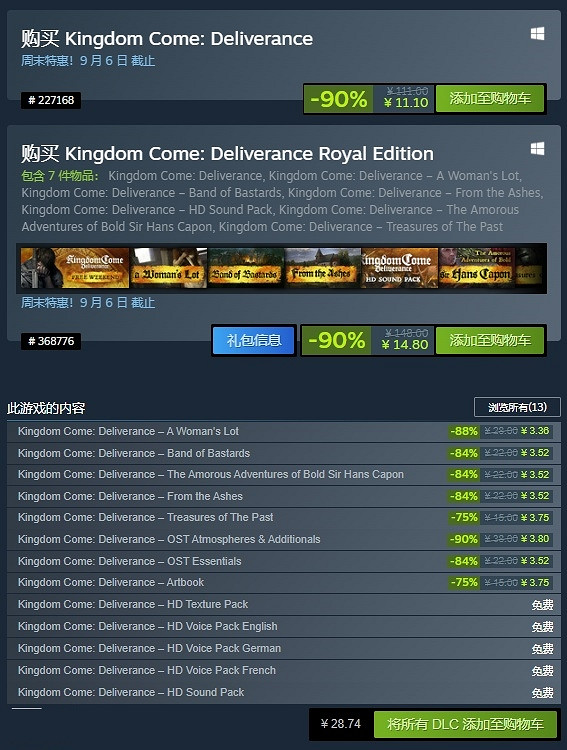The height and width of the screenshot is (750, 567).
Task: Open the HD Sound Pack thumbnail
Action: click(400, 268)
